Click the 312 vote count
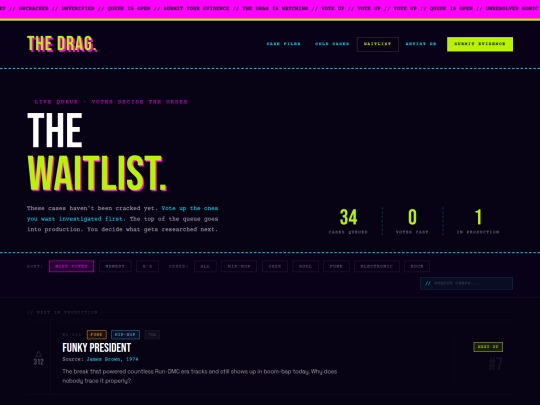 39,362
